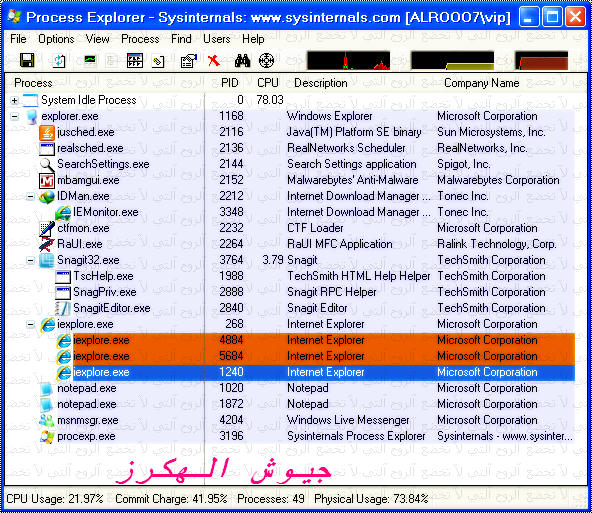
Task: Expand the System Idle Process node
Action: click(14, 100)
